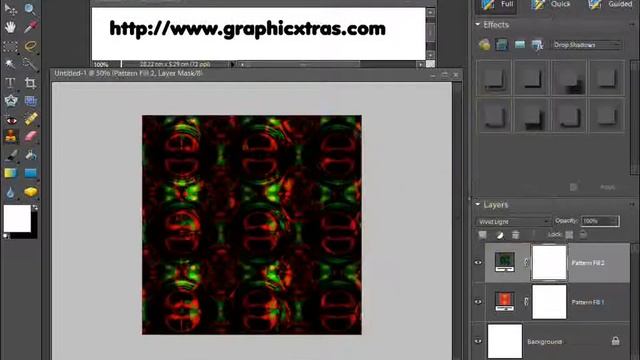Swap foreground and background colors
Viewport: 640px width, 360px height.
coord(35,208)
